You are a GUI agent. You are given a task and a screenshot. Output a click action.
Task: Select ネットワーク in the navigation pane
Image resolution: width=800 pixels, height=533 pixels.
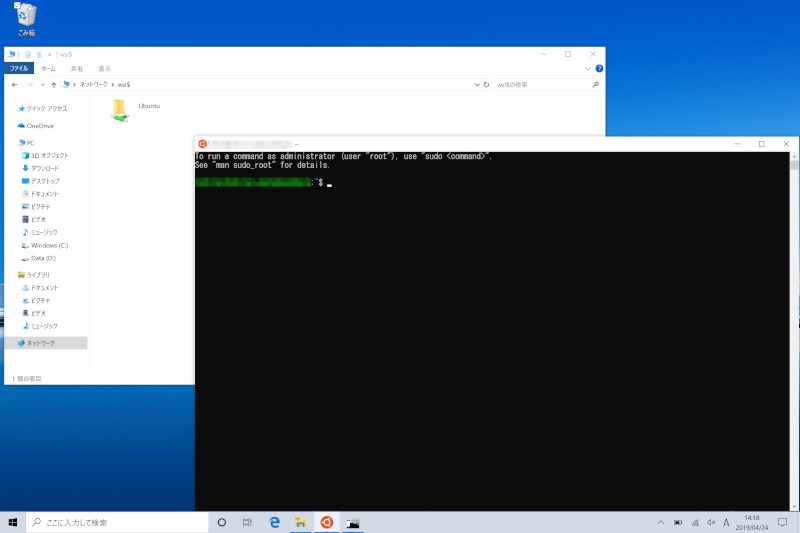(40, 343)
